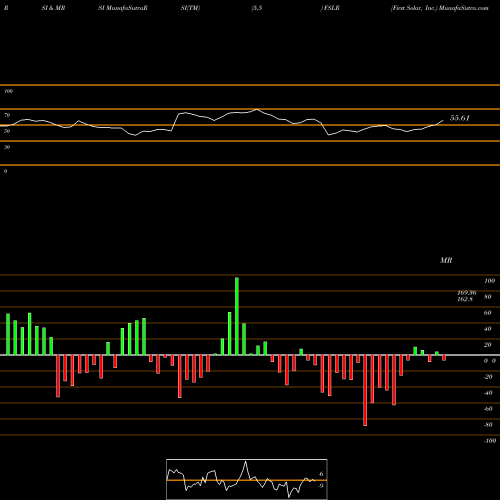
Task: Click the MR axis label -40
Action: click(x=488, y=393)
